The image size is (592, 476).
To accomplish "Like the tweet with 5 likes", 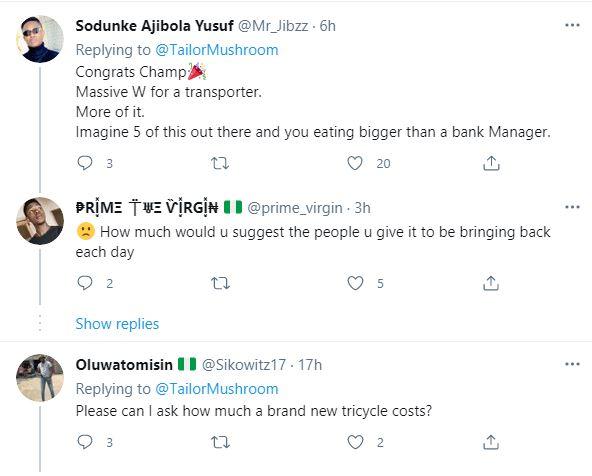I will click(x=355, y=283).
